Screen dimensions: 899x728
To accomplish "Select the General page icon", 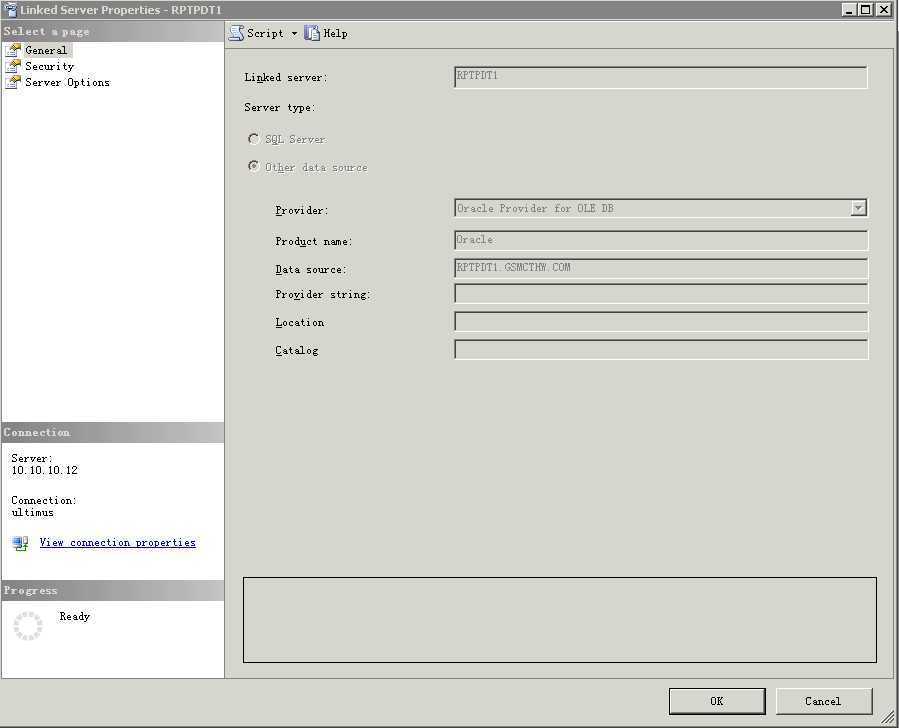I will coord(13,50).
